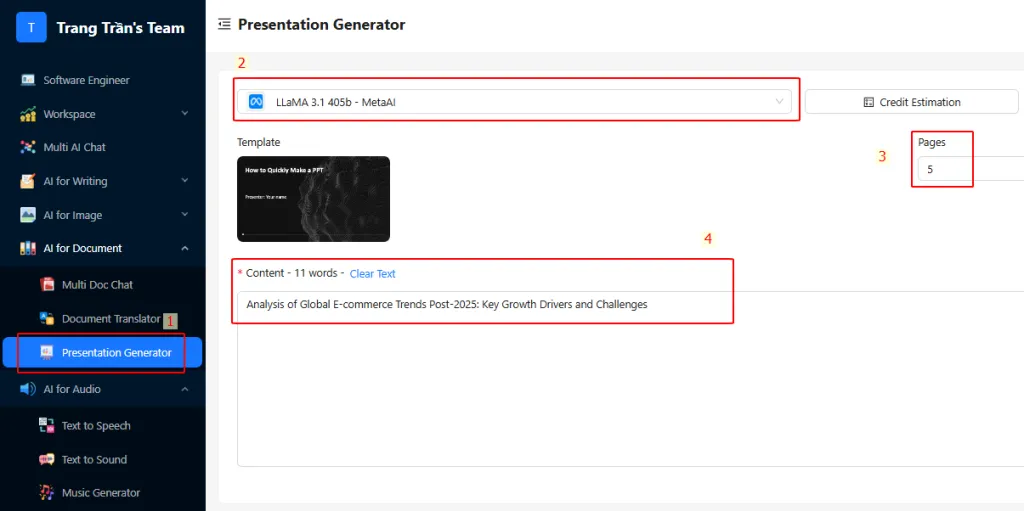Click the AI for Image picture icon
Viewport: 1024px width, 511px height.
pos(27,215)
